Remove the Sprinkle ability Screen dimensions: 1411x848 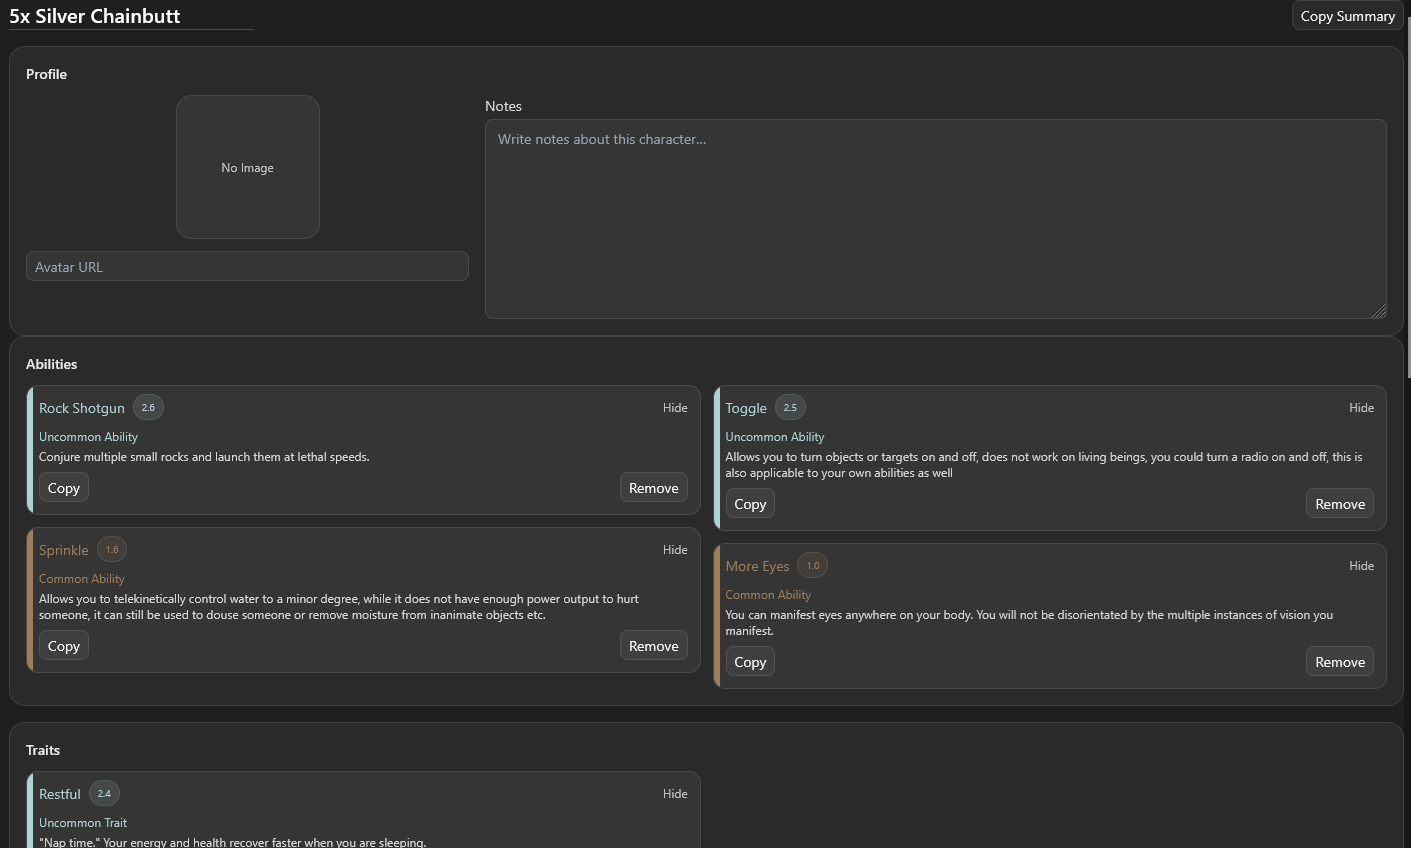(654, 646)
